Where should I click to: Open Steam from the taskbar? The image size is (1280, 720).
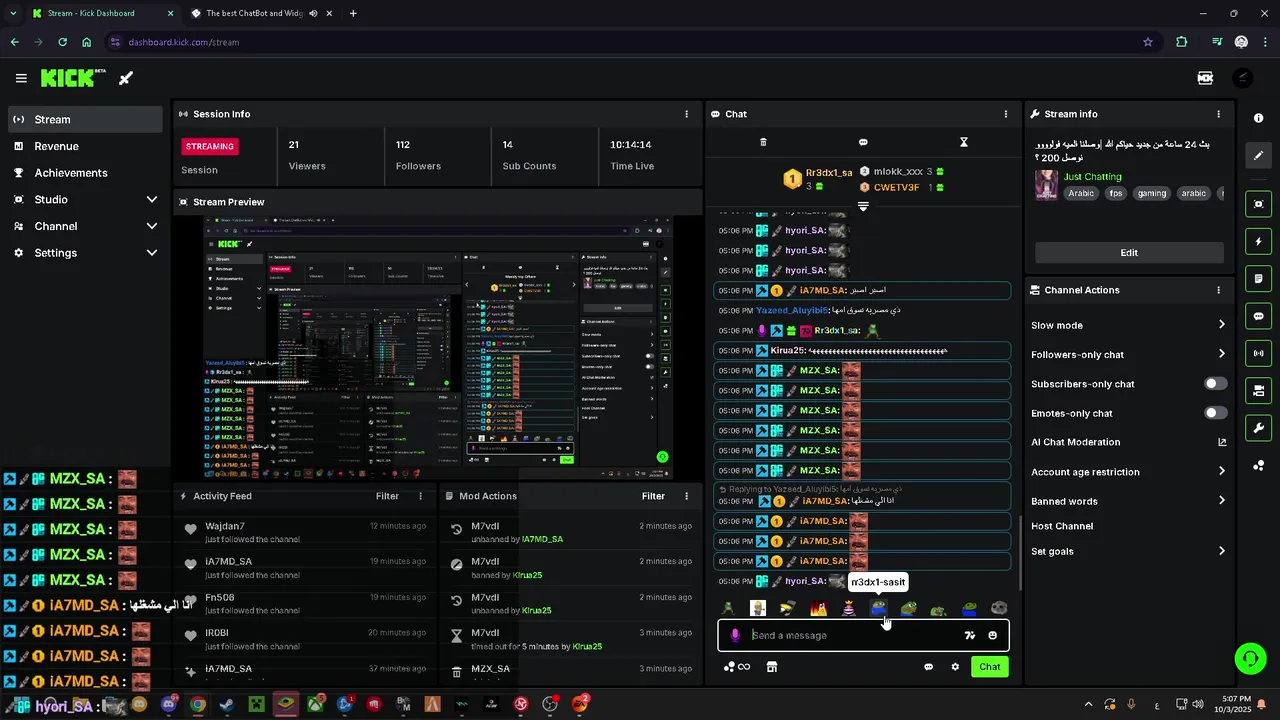(227, 705)
